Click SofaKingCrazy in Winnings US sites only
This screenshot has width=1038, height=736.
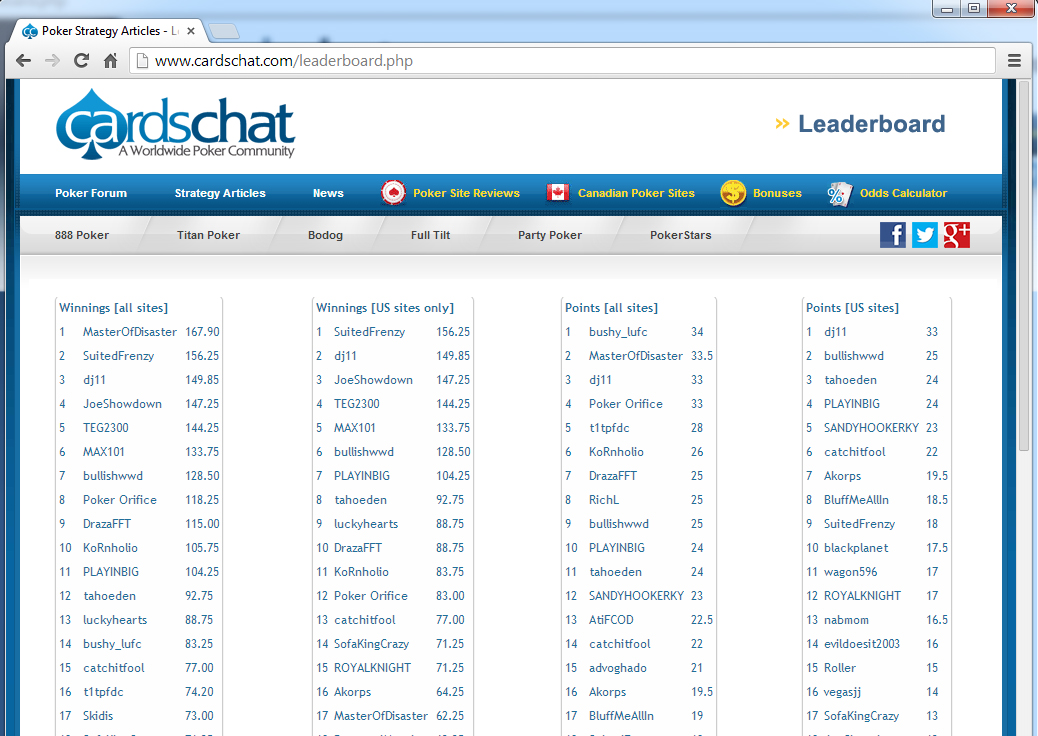tap(371, 644)
